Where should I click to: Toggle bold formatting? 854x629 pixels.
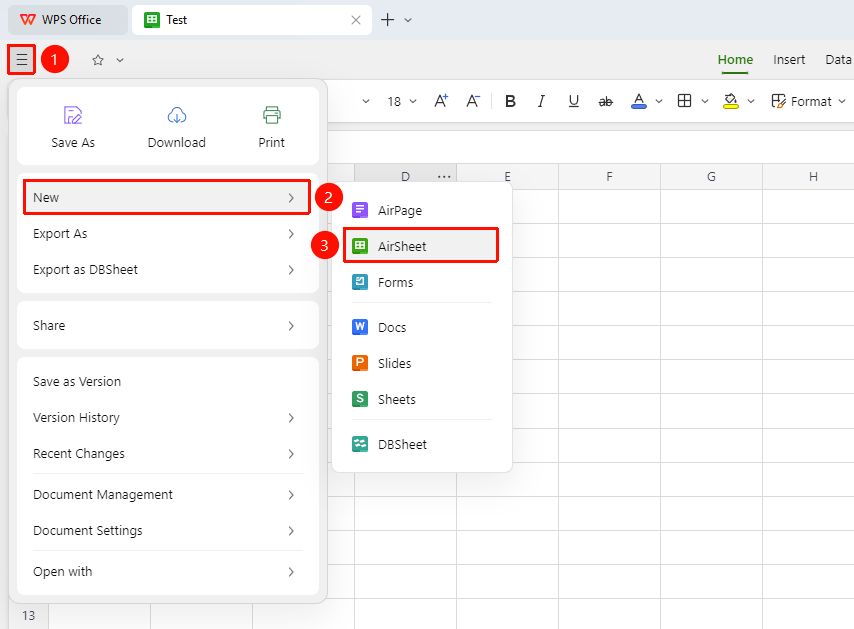[x=510, y=101]
